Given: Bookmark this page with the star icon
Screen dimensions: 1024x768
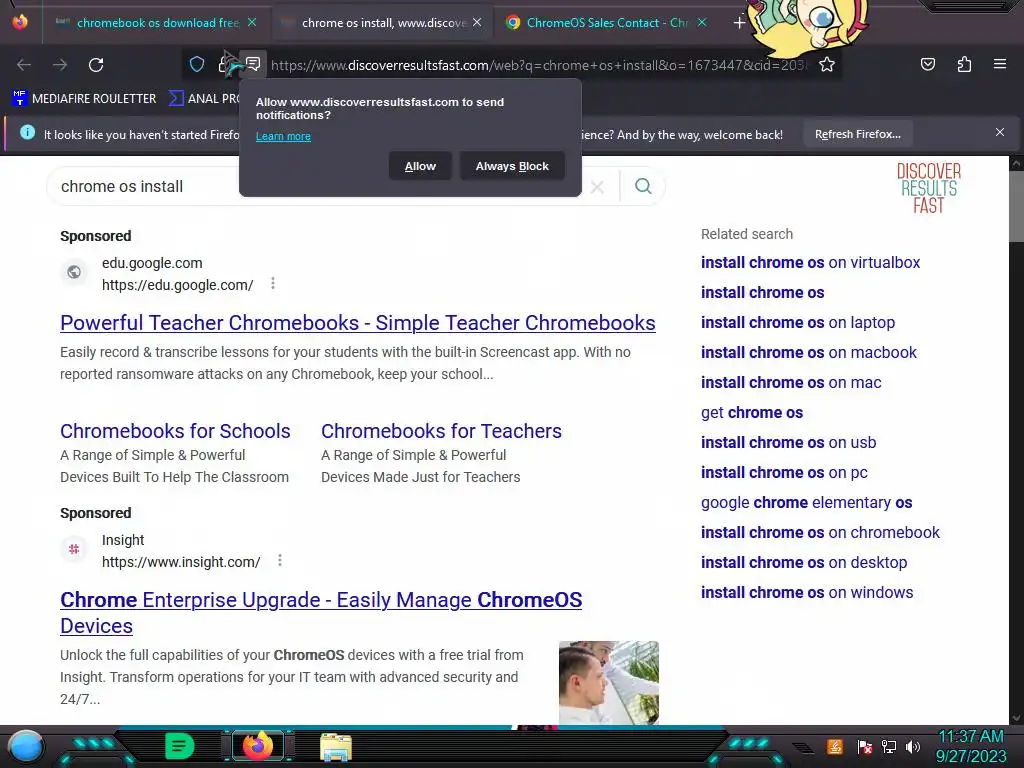Looking at the screenshot, I should [827, 65].
